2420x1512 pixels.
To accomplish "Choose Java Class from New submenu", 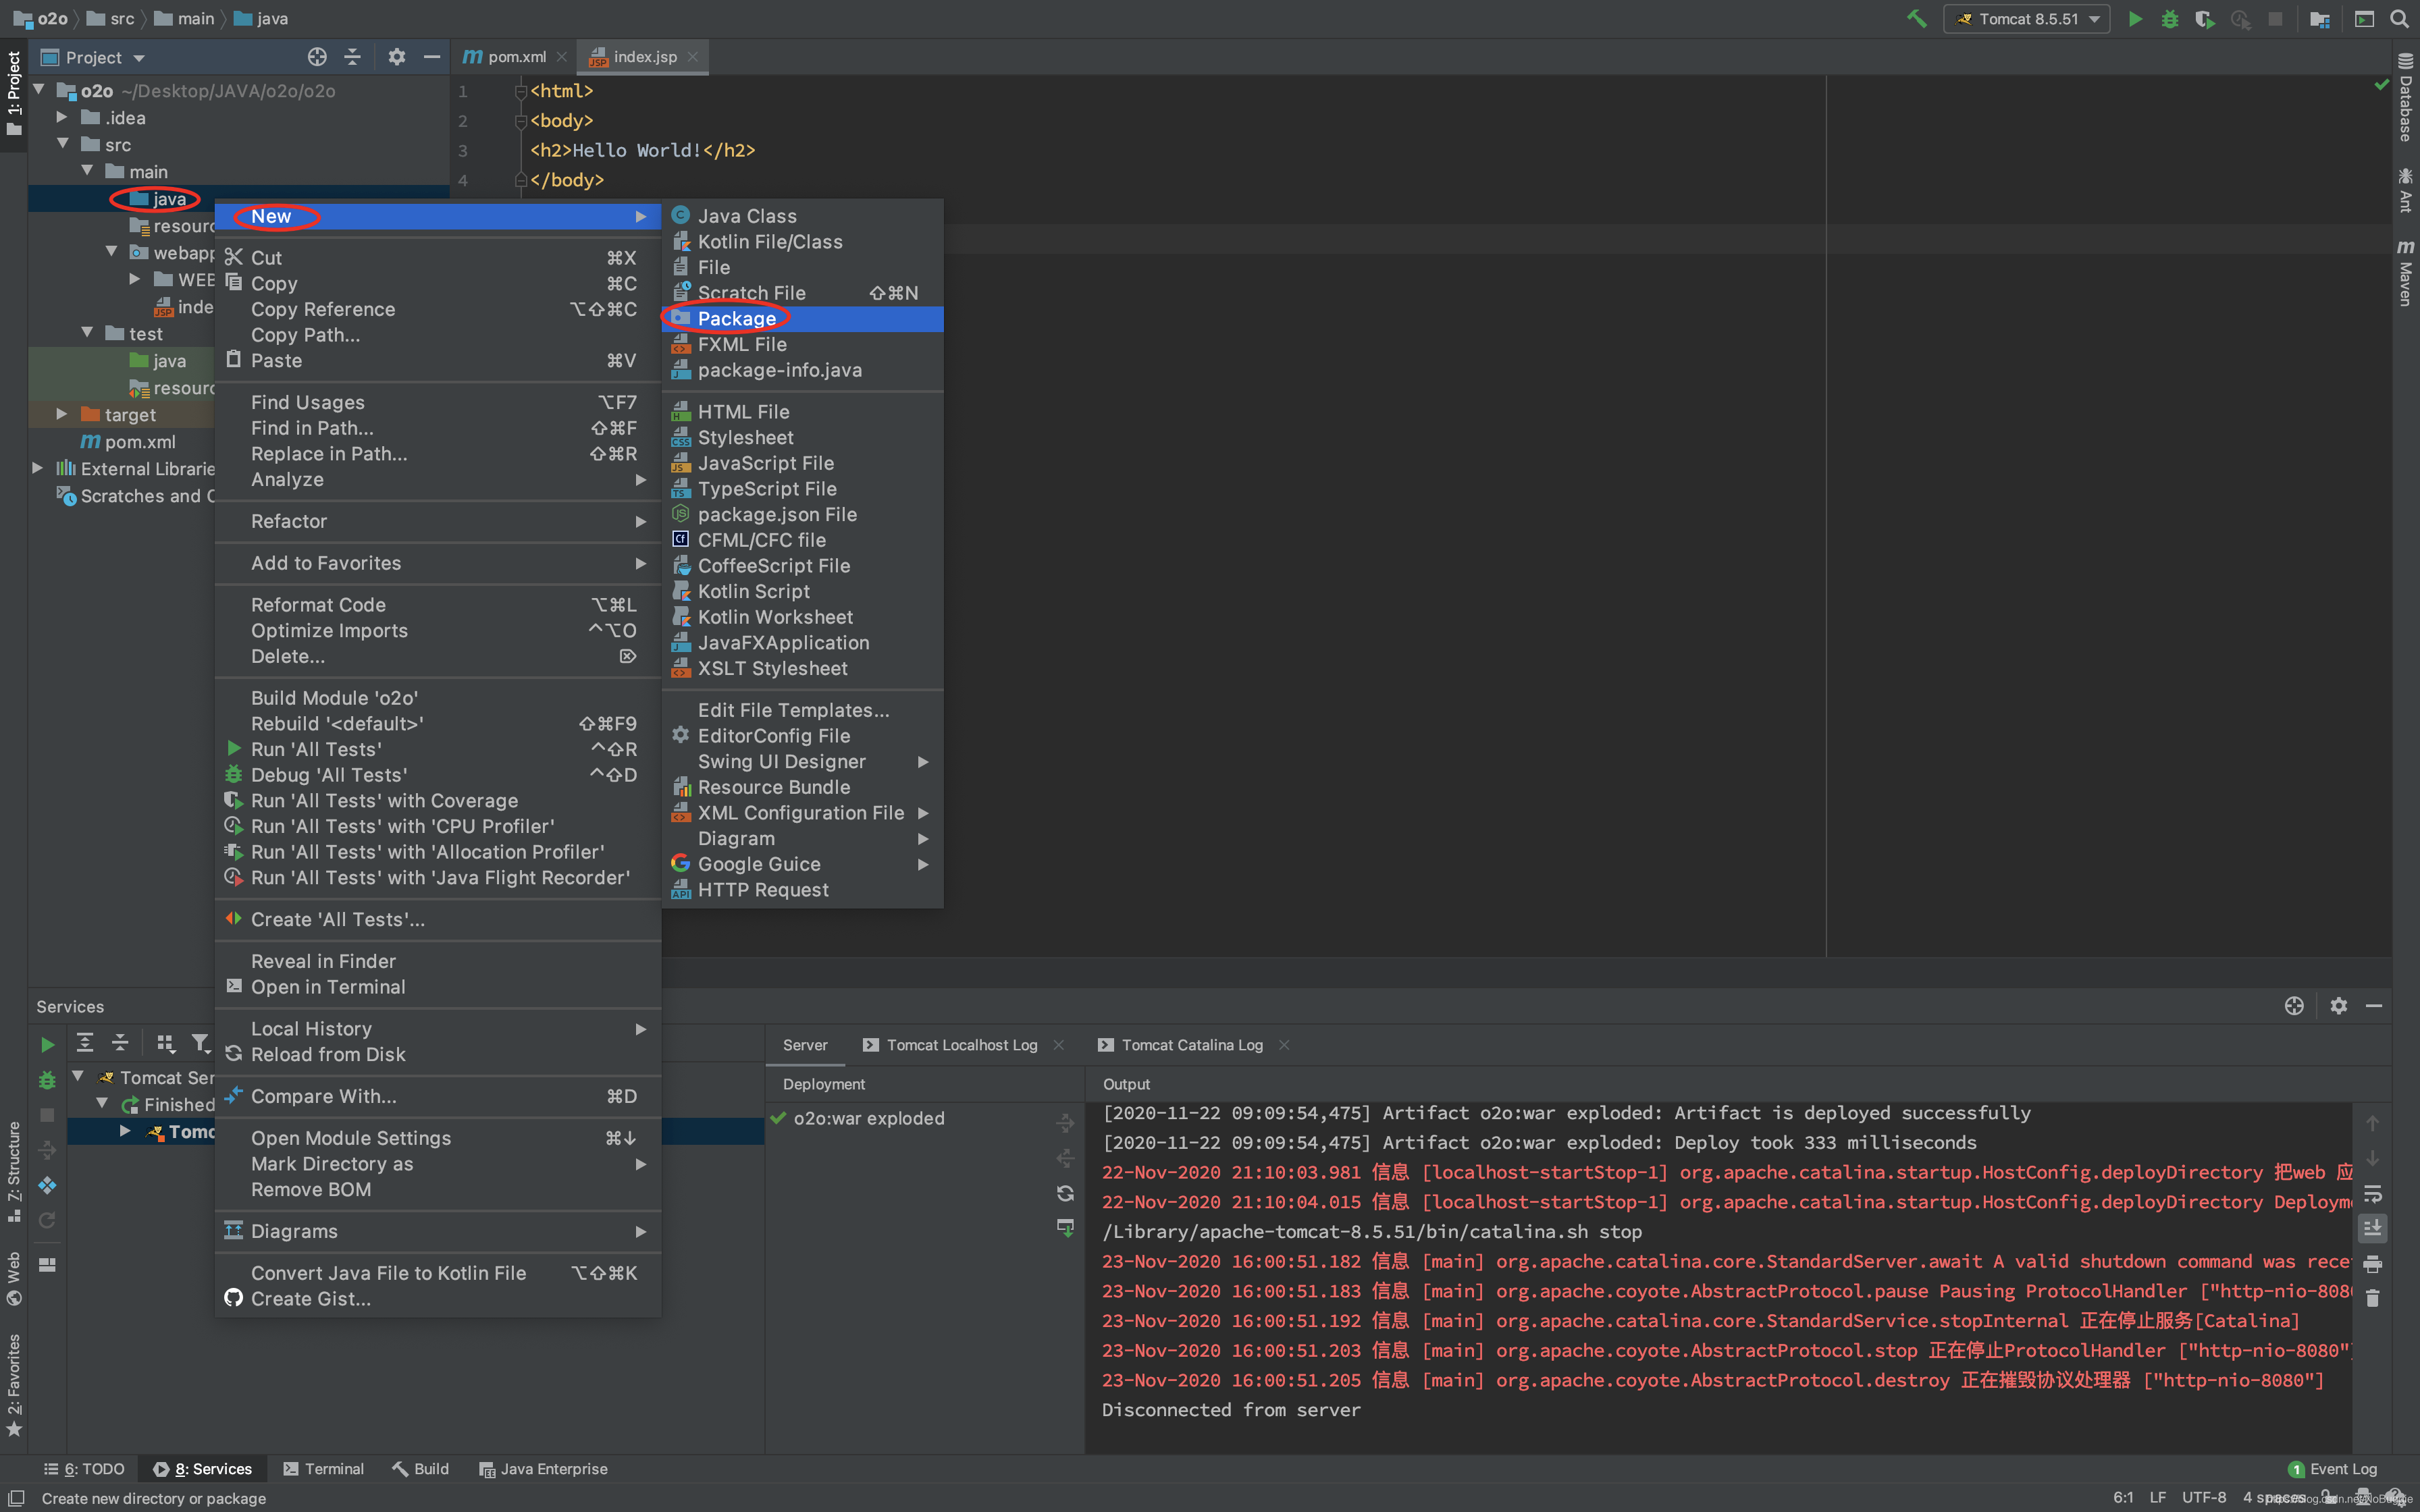I will (746, 216).
